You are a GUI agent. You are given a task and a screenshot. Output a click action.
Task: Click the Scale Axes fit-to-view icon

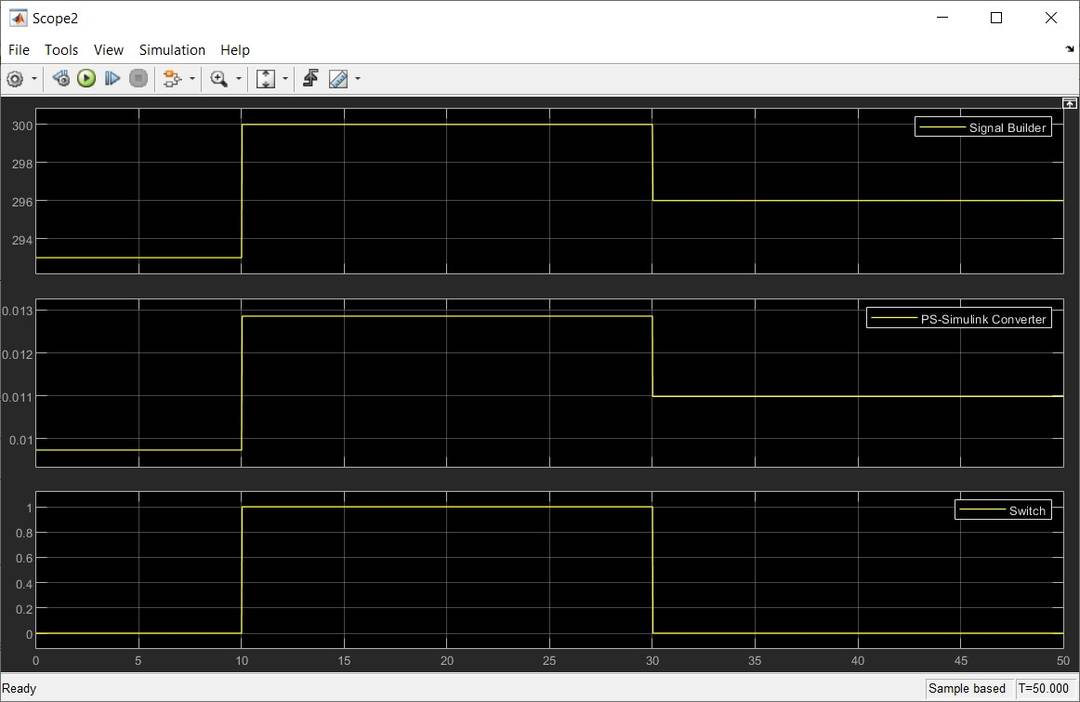(x=264, y=78)
